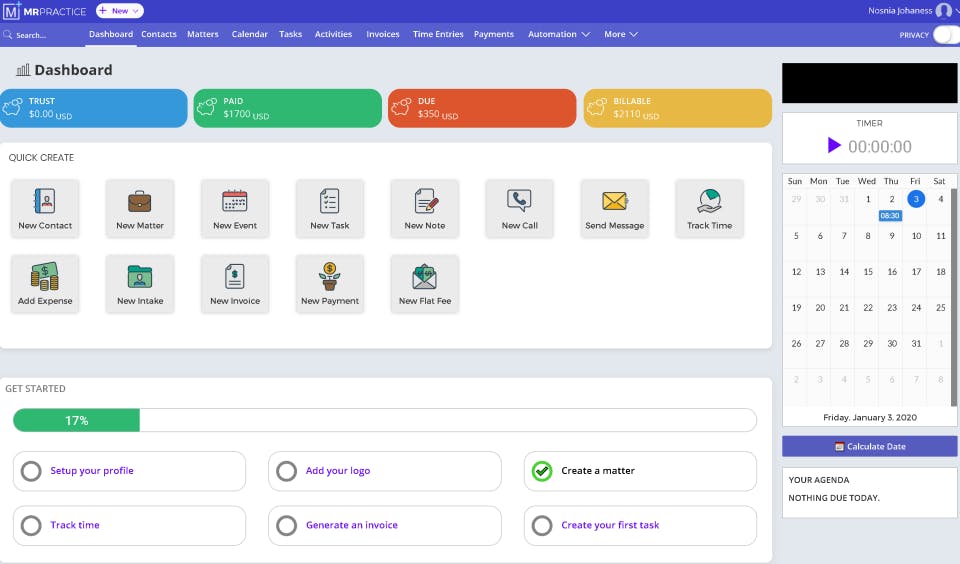Expand the Automation menu
The image size is (960, 564).
click(559, 34)
